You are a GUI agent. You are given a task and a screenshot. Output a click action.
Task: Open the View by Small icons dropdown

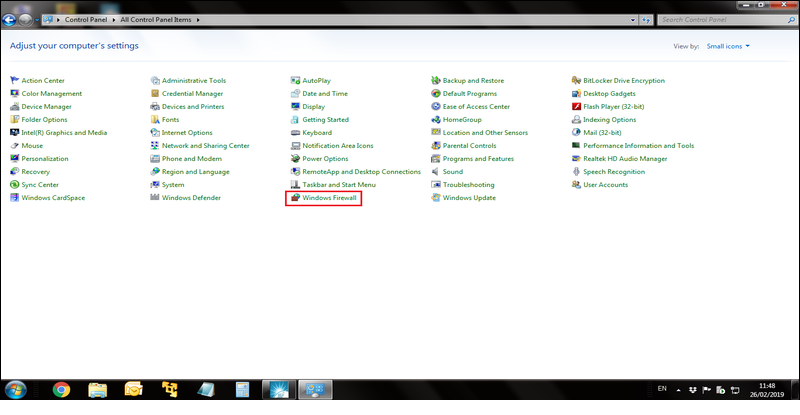click(728, 46)
